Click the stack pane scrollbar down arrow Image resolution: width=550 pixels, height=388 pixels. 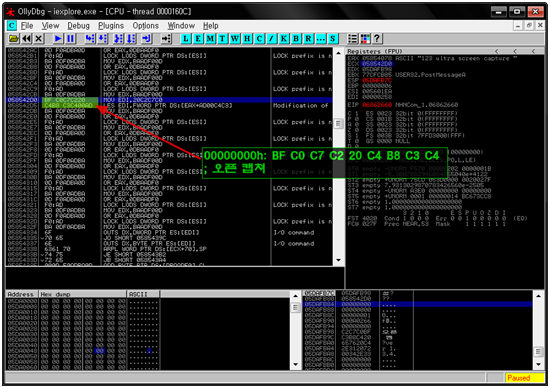click(x=538, y=364)
